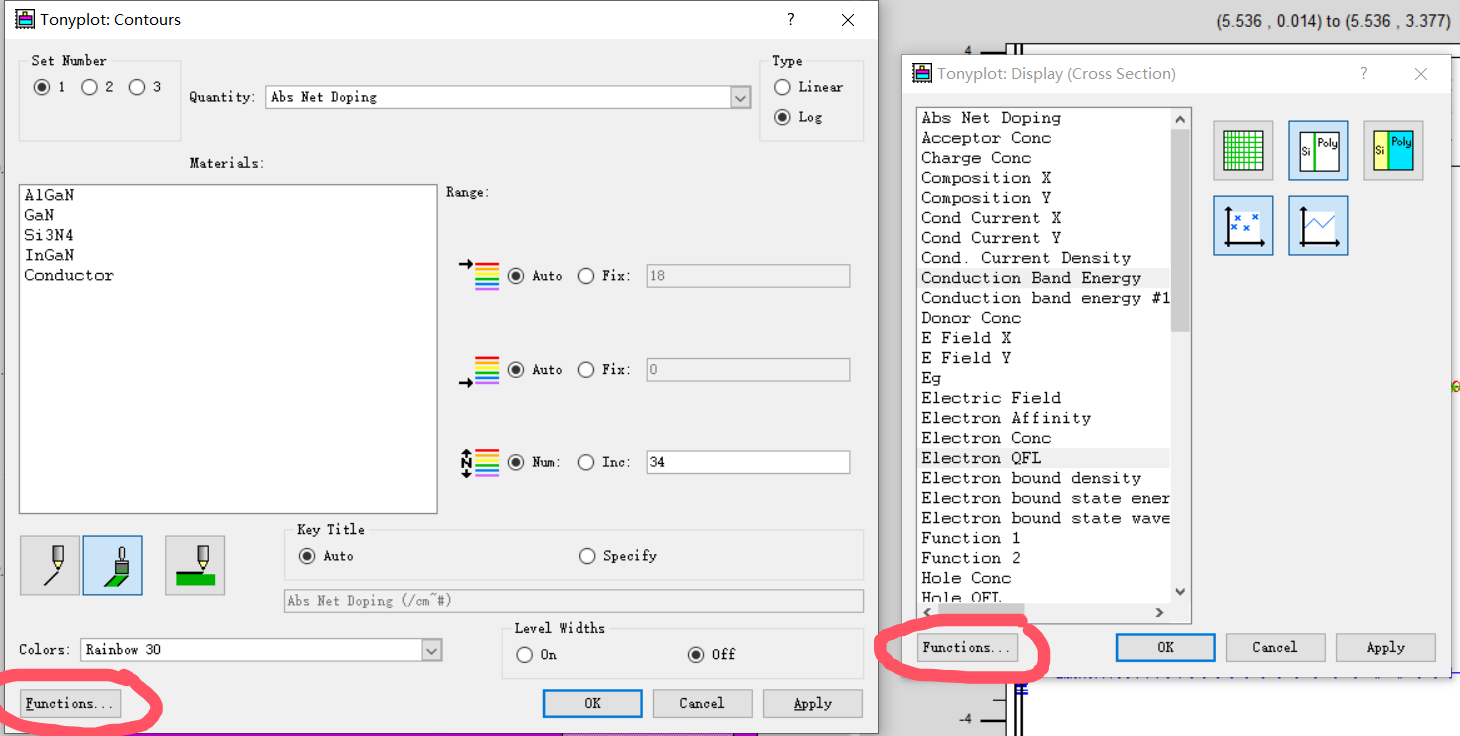1460x736 pixels.
Task: Open the Quantity dropdown
Action: (x=740, y=97)
